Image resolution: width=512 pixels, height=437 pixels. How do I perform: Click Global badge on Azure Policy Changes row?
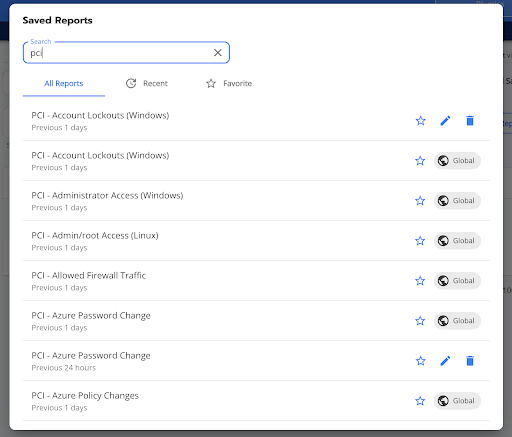(x=457, y=401)
